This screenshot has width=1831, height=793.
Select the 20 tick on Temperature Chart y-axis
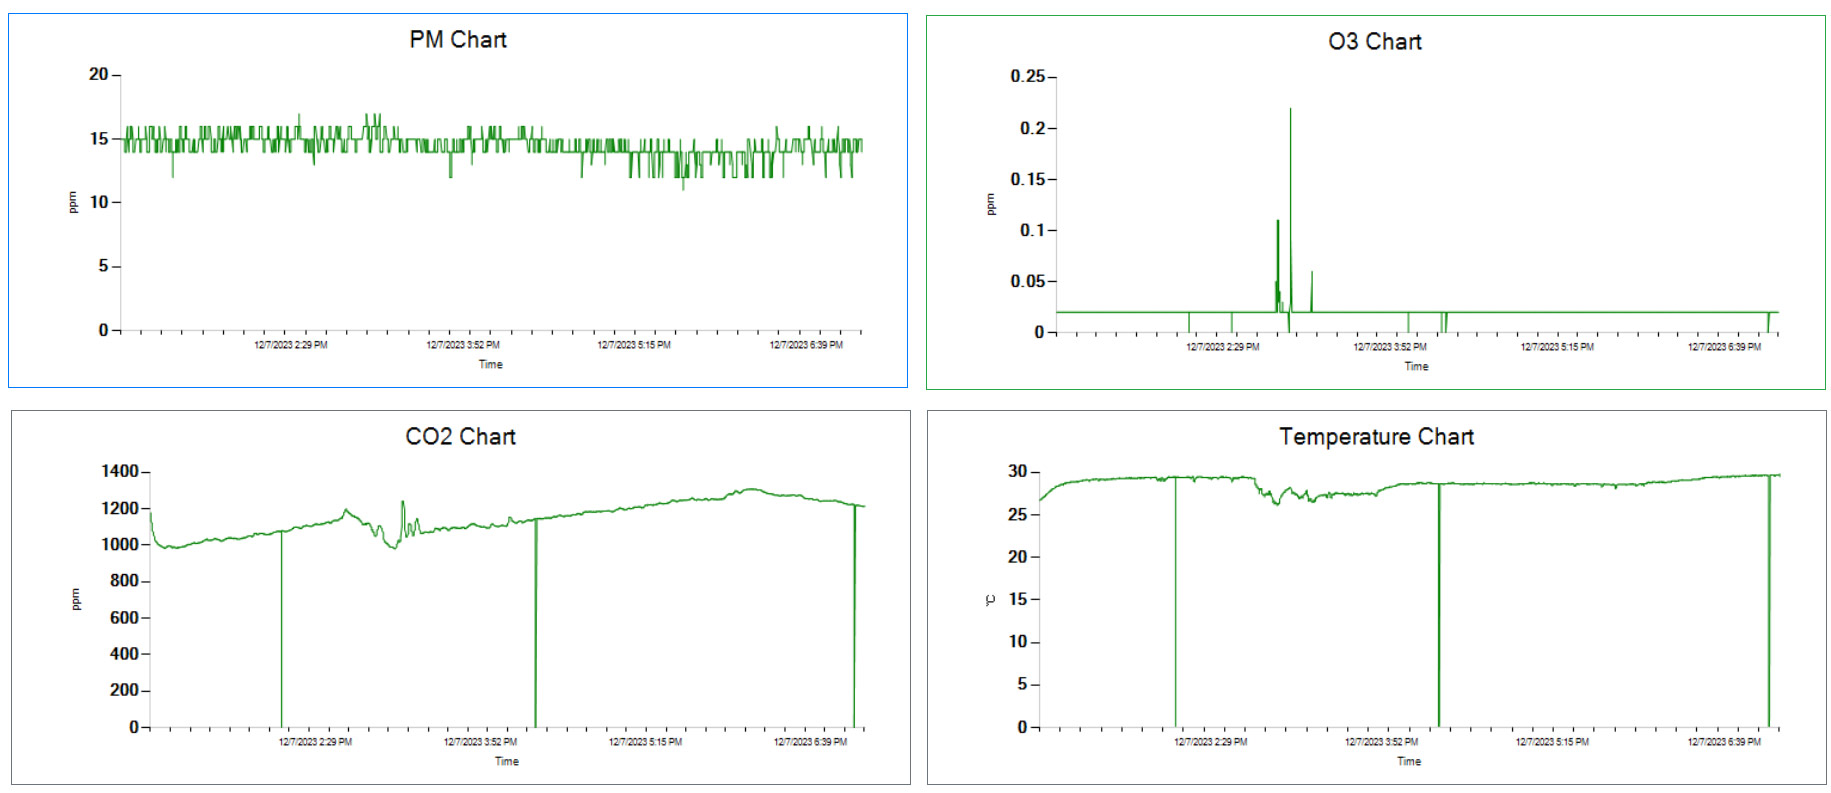[1018, 556]
